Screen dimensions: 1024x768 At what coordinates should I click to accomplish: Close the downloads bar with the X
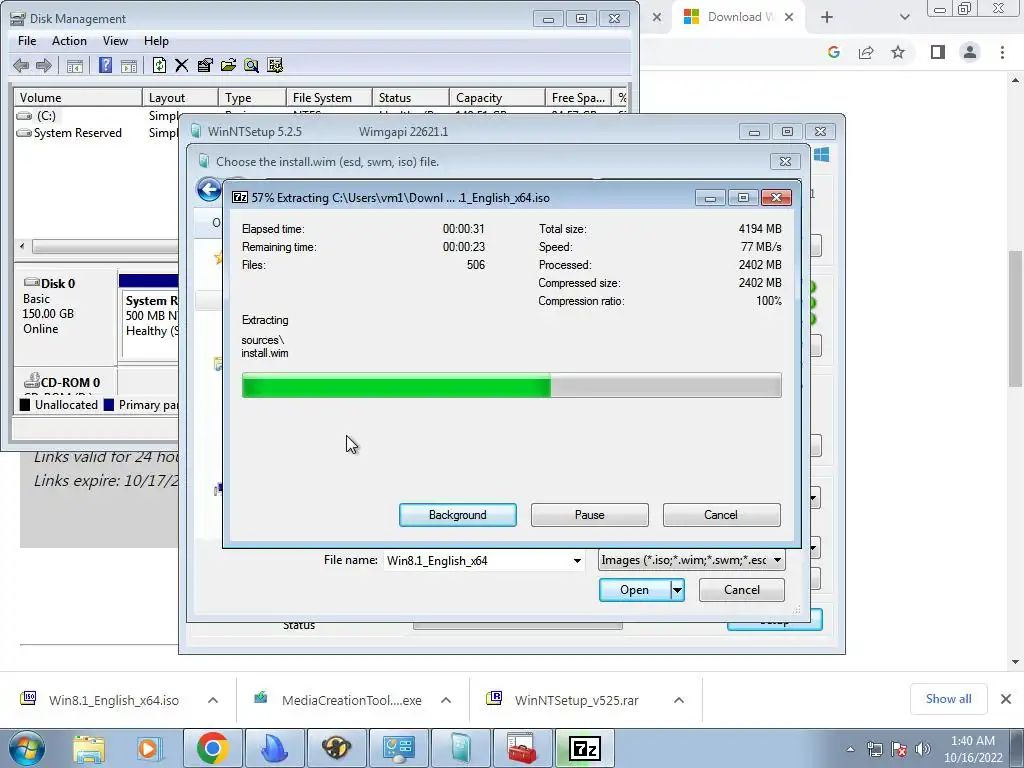[1006, 699]
